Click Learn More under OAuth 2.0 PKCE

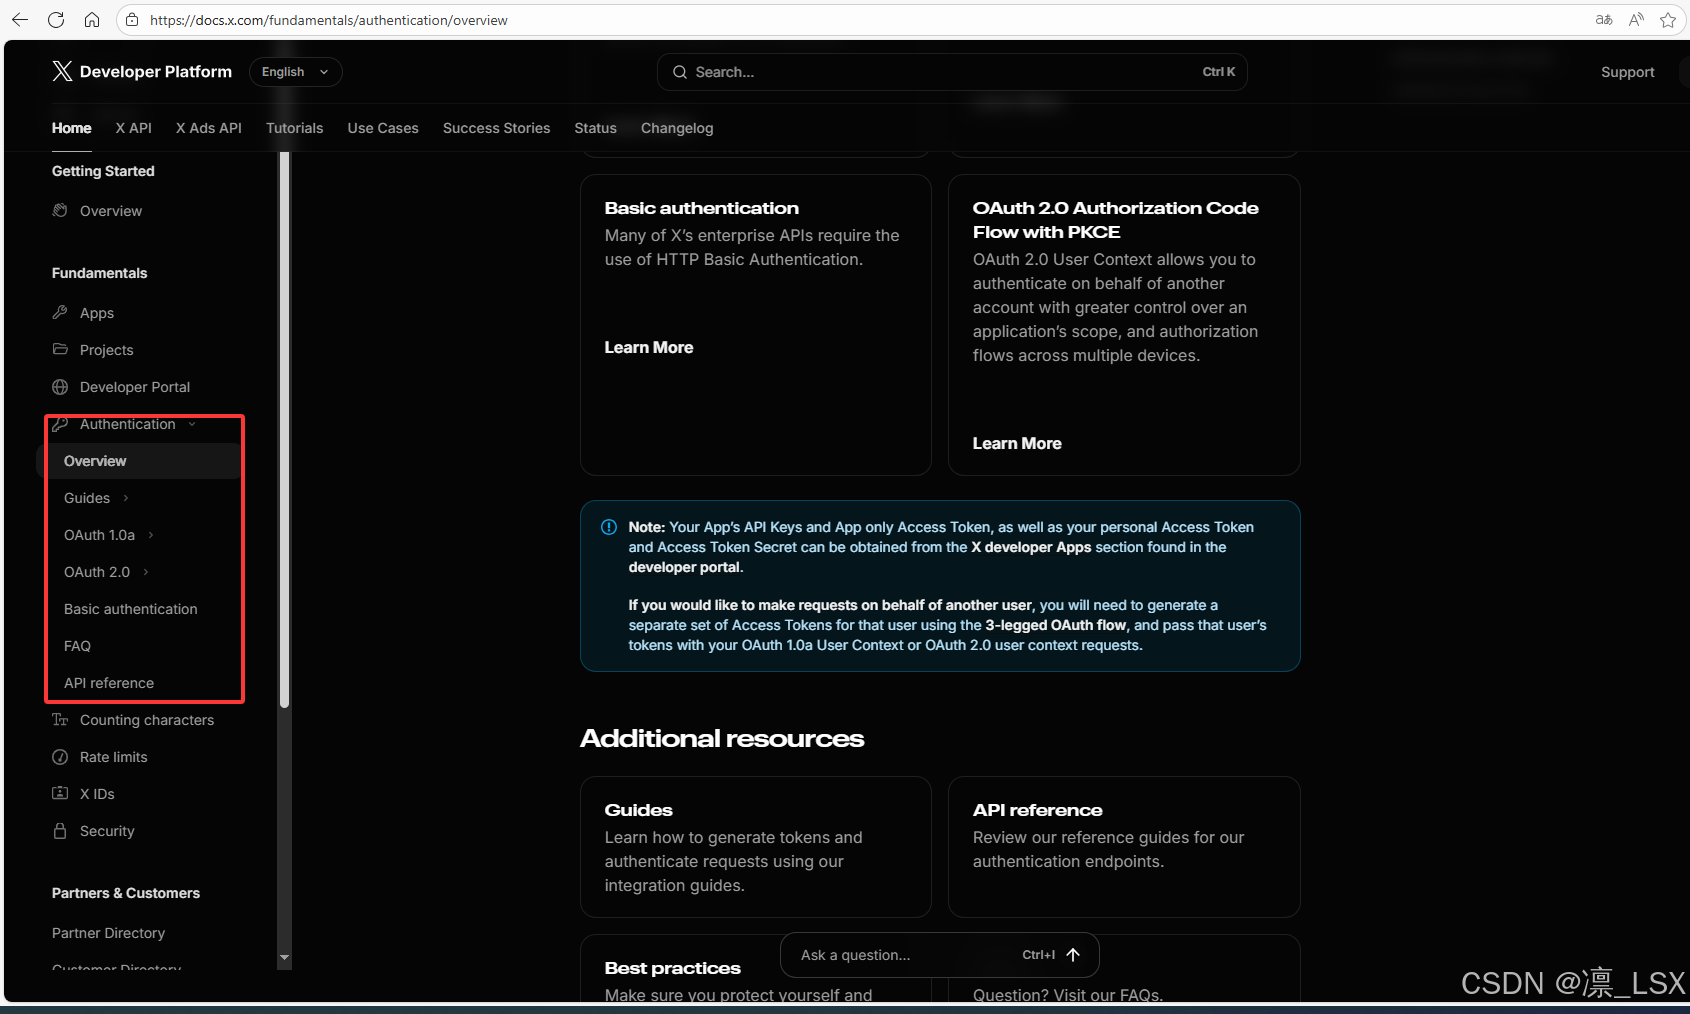(x=1017, y=443)
